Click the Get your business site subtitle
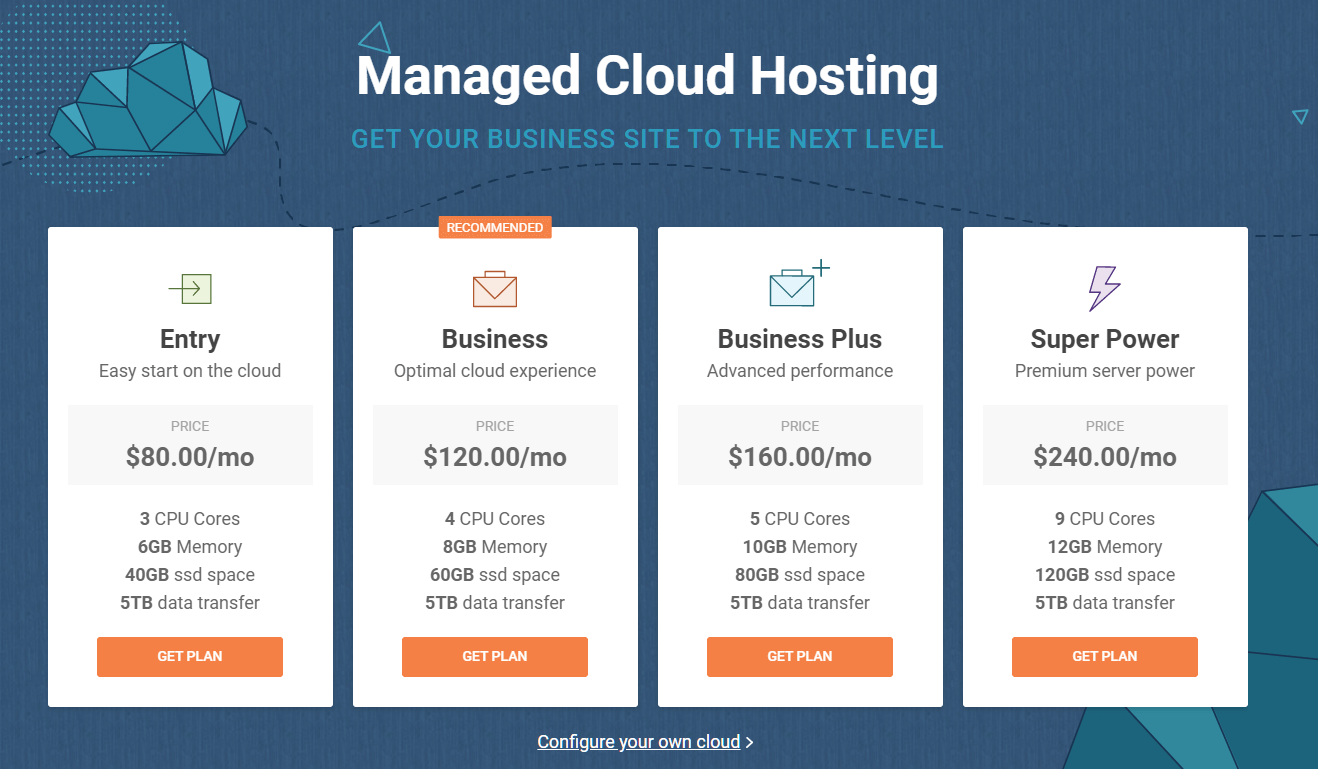The width and height of the screenshot is (1318, 769). point(647,139)
